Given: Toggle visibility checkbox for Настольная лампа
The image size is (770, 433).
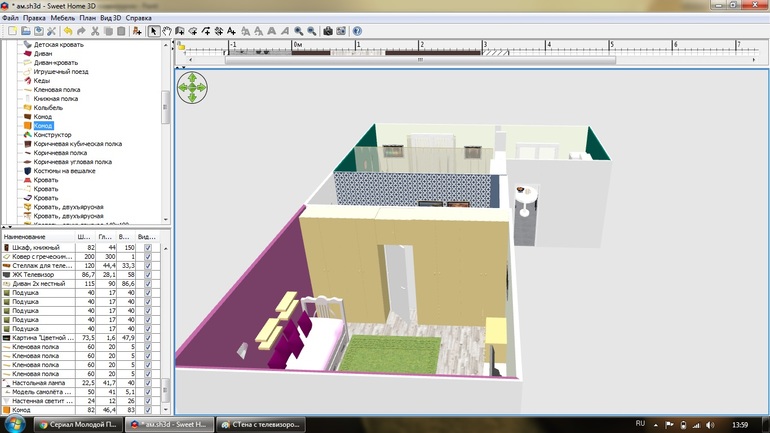Looking at the screenshot, I should pyautogui.click(x=149, y=382).
